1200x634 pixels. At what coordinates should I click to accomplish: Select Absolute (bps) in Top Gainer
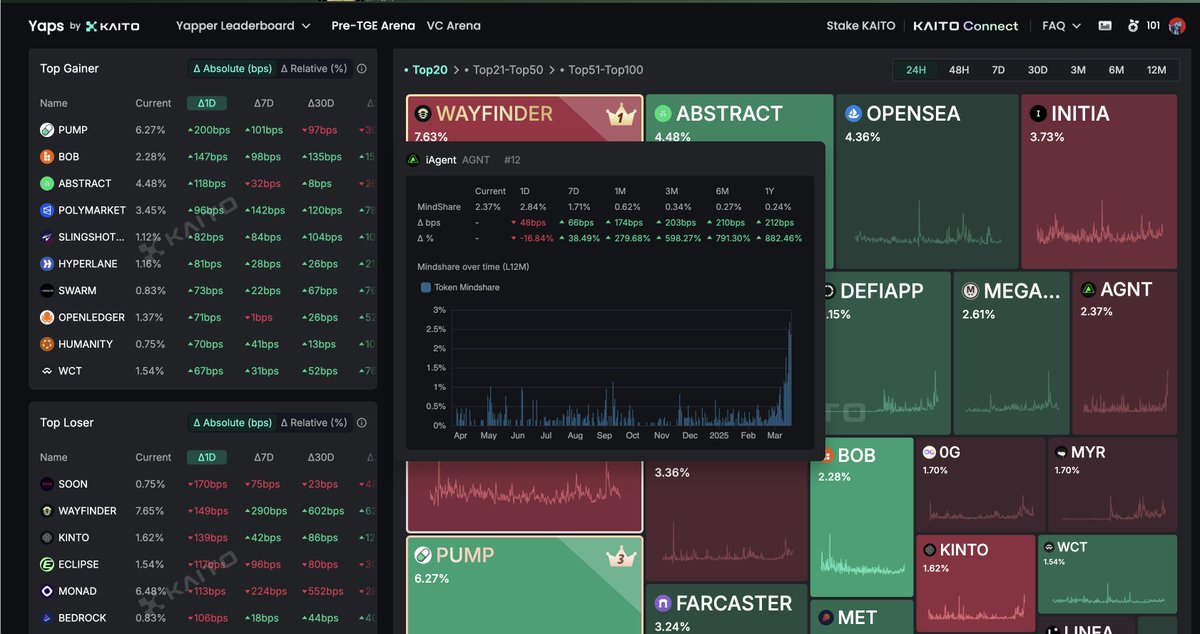233,69
